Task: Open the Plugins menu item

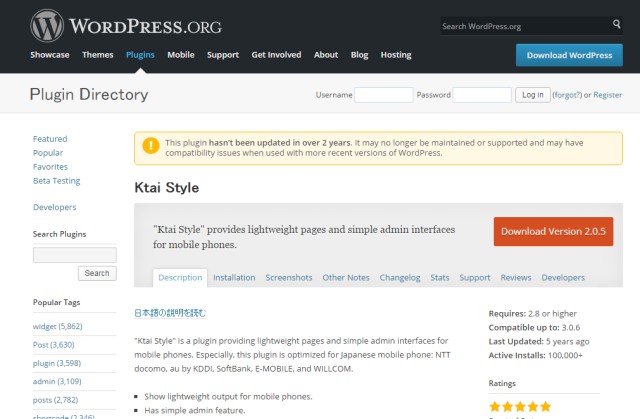Action: pyautogui.click(x=140, y=55)
